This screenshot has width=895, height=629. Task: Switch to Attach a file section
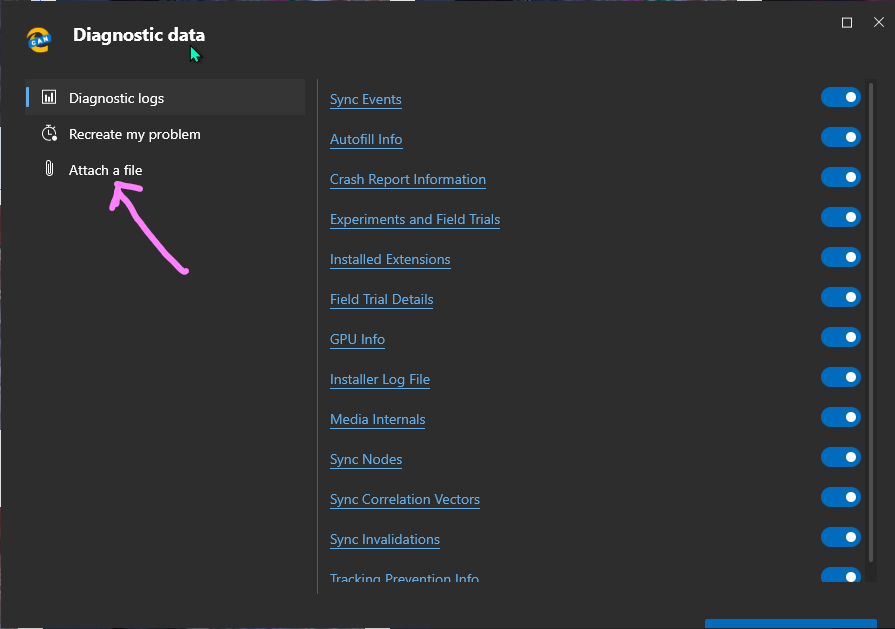coord(105,170)
